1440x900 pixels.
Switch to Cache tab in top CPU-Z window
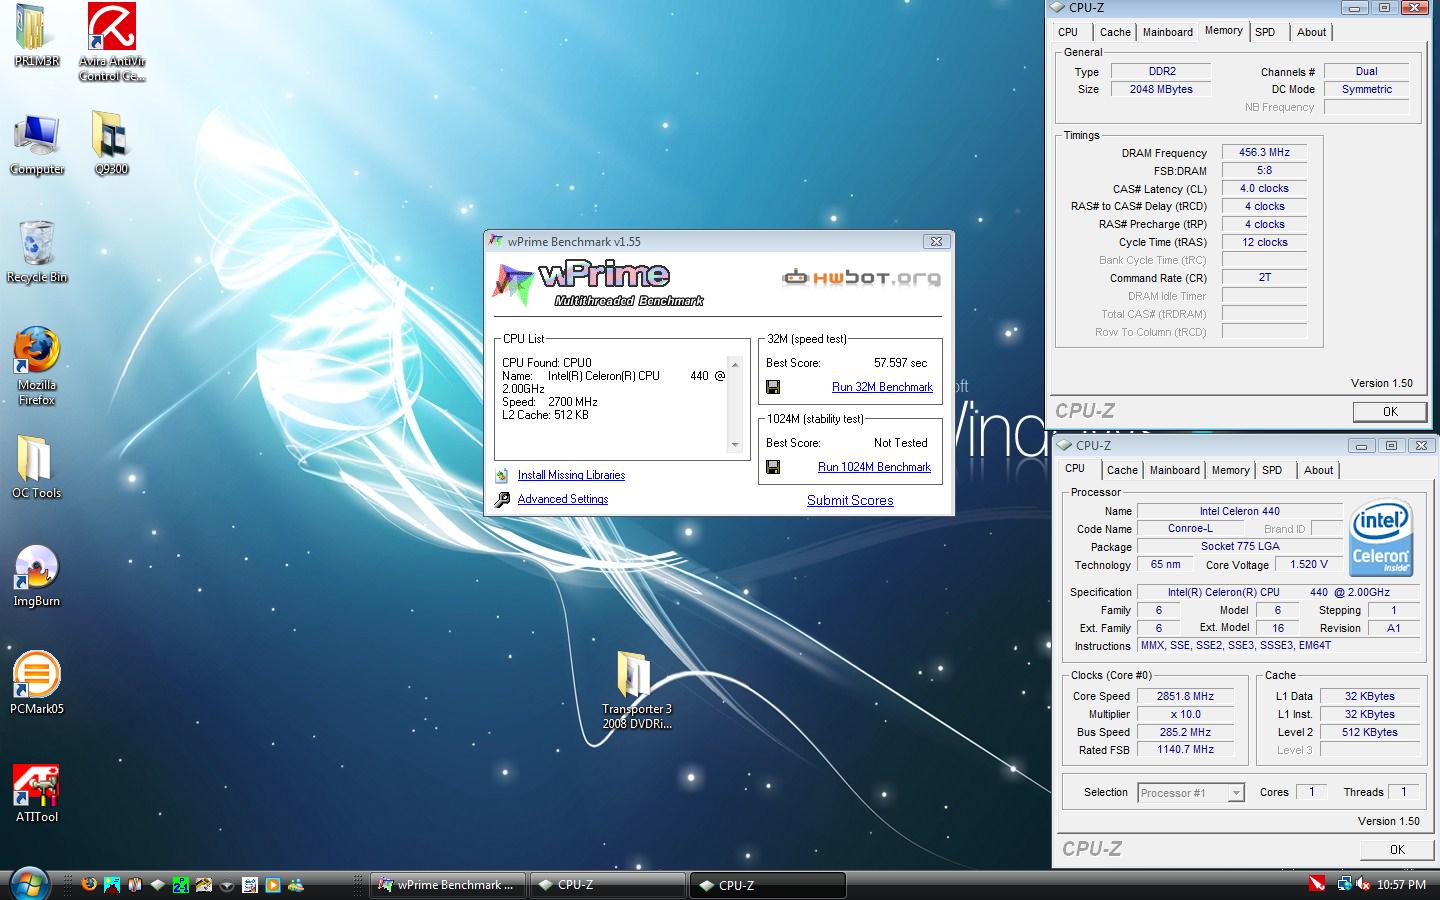pos(1115,32)
